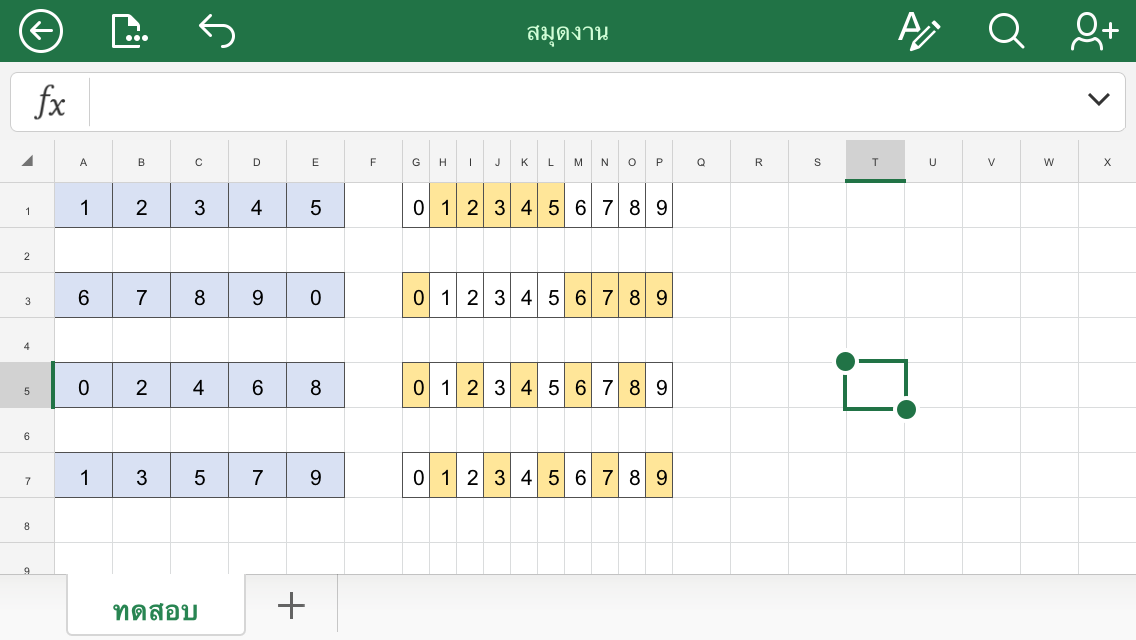Tap the share add-person icon
Viewport: 1136px width, 640px height.
pyautogui.click(x=1094, y=31)
